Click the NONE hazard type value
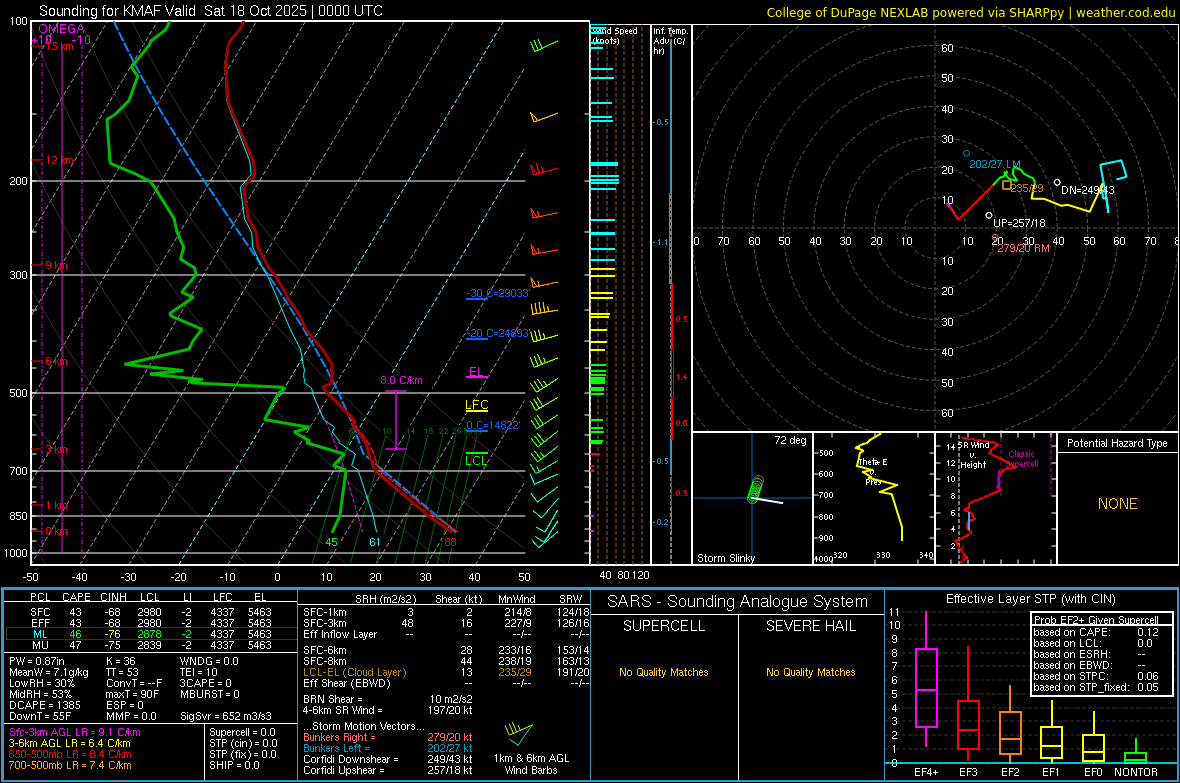This screenshot has width=1180, height=783. [1117, 504]
